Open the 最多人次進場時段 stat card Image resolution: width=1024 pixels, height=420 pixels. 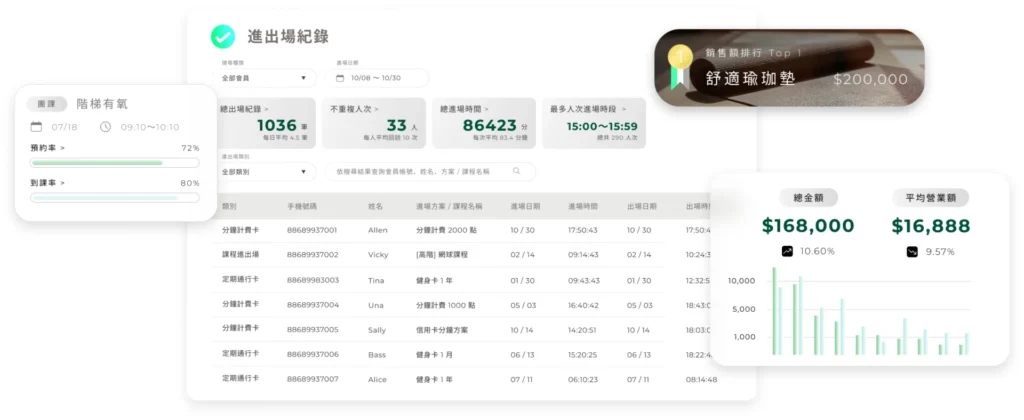click(x=594, y=123)
